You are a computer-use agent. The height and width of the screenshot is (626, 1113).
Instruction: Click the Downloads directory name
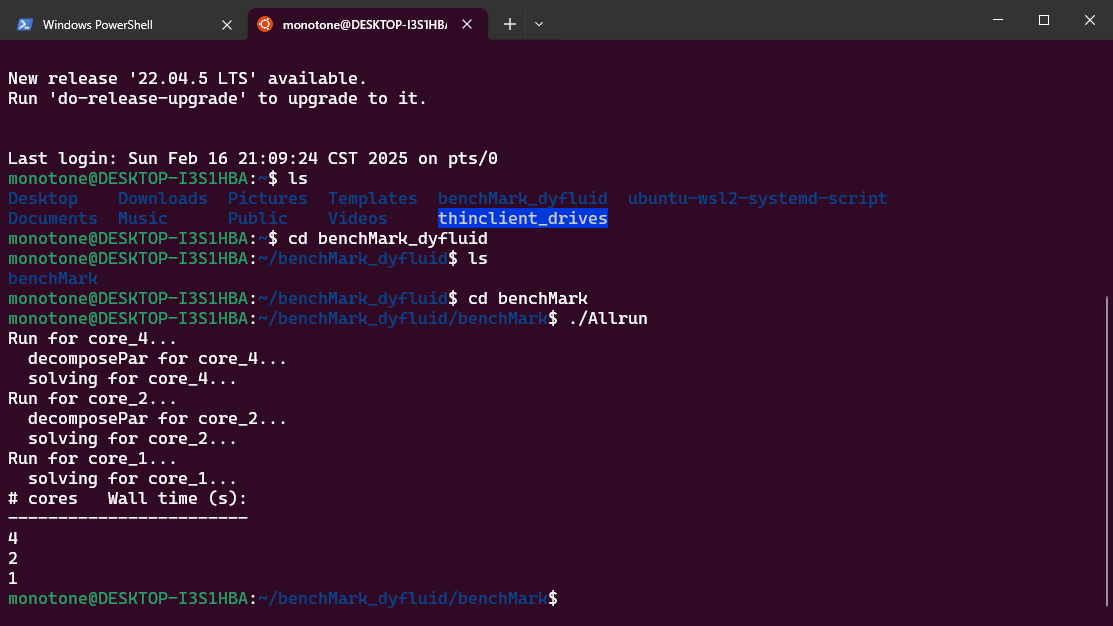163,198
